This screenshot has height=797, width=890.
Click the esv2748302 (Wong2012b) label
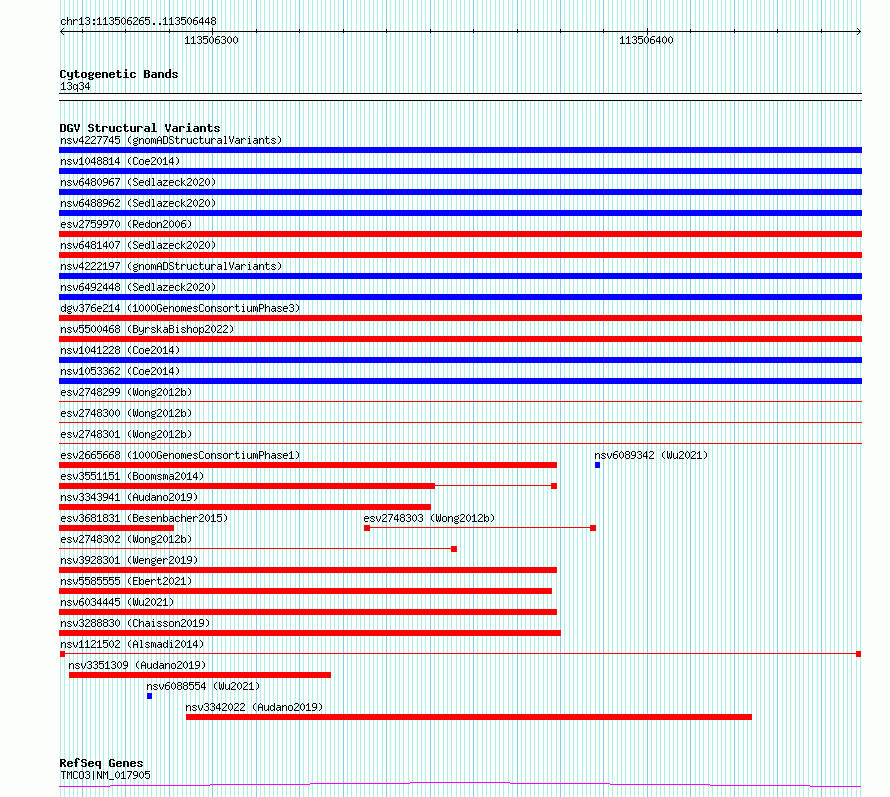(x=126, y=539)
